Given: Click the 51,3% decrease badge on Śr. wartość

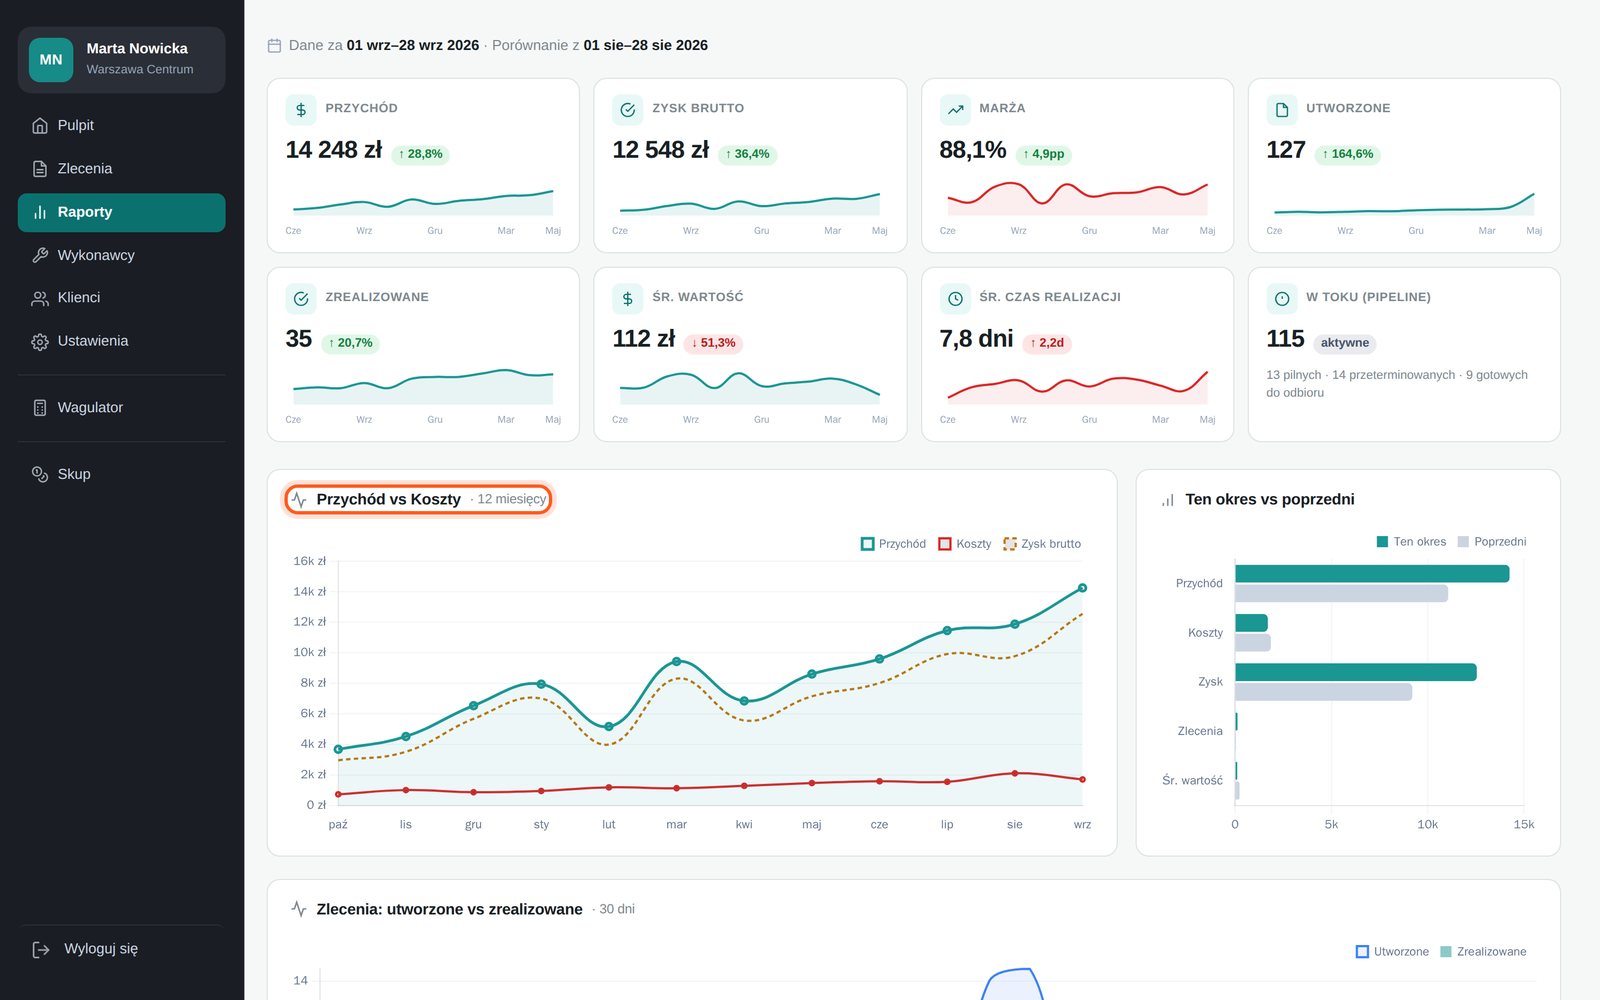Looking at the screenshot, I should tap(713, 343).
